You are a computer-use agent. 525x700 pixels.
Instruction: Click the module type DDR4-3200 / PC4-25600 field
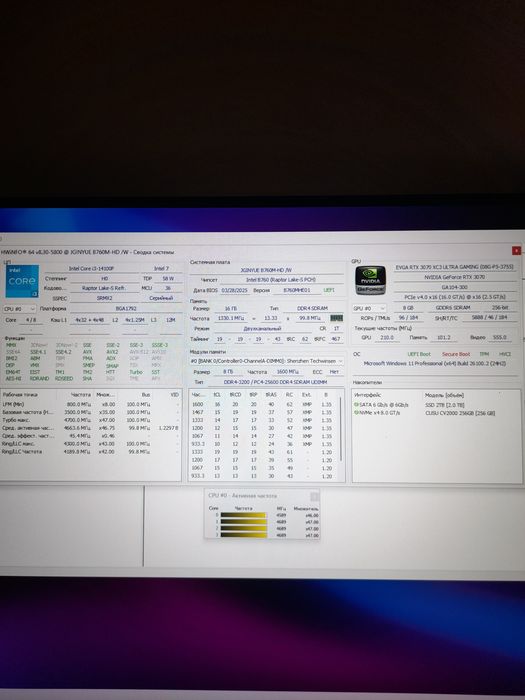tap(275, 383)
